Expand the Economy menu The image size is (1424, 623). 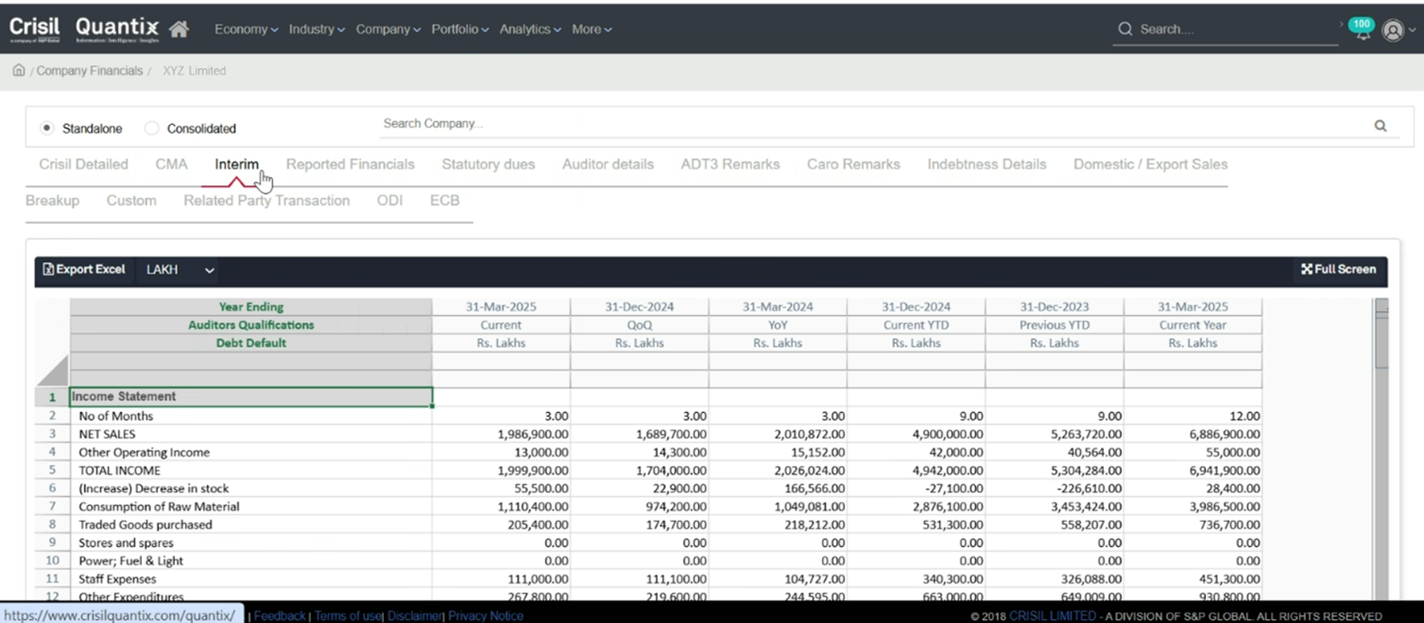(x=245, y=29)
